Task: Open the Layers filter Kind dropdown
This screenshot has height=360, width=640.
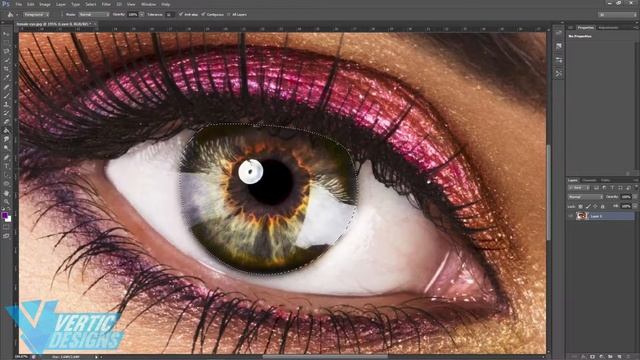Action: (579, 188)
